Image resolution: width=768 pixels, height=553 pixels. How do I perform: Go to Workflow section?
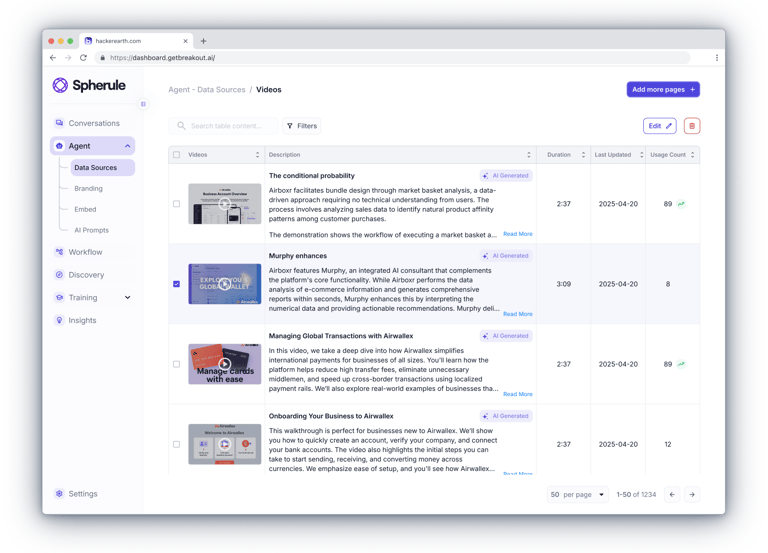click(x=93, y=252)
